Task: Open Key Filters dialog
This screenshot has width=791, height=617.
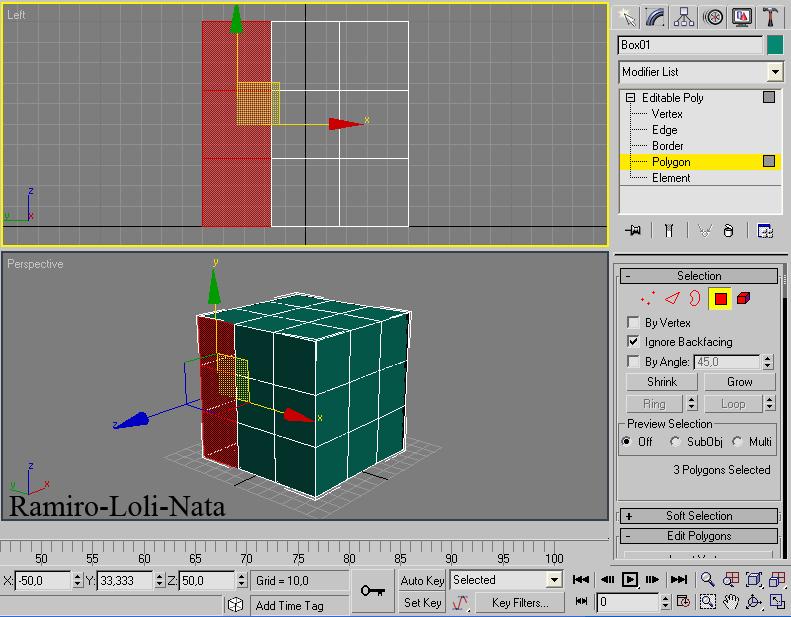Action: [x=520, y=603]
